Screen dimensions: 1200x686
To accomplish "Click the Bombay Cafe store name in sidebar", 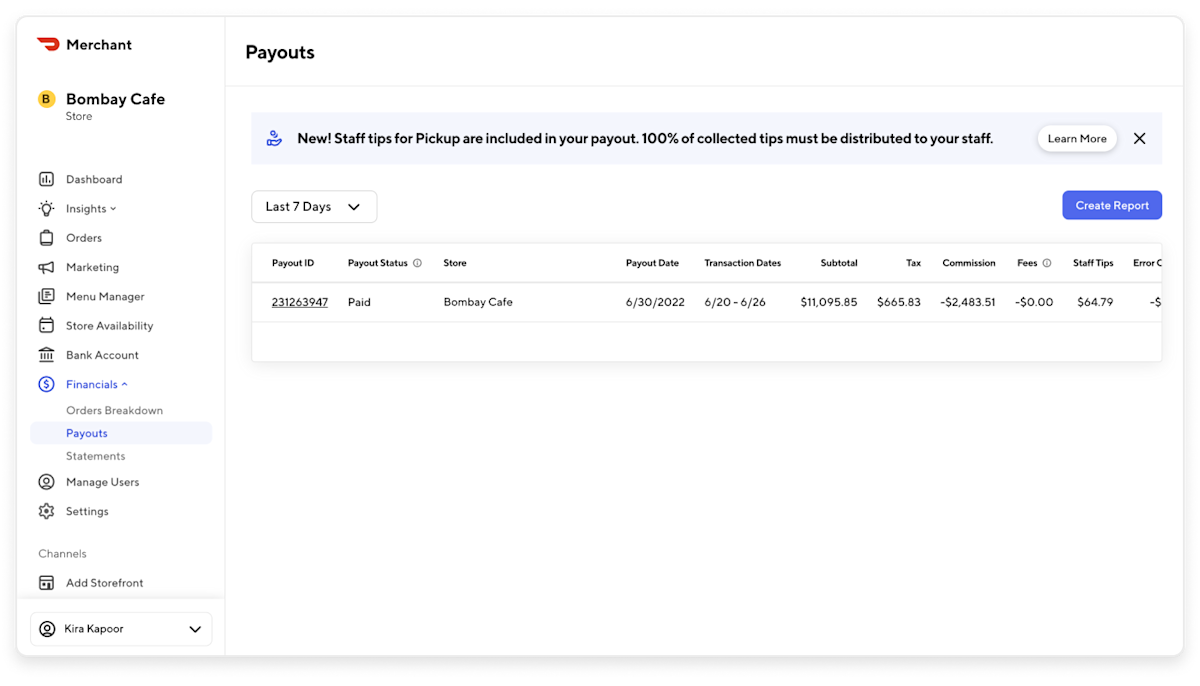I will [x=115, y=99].
